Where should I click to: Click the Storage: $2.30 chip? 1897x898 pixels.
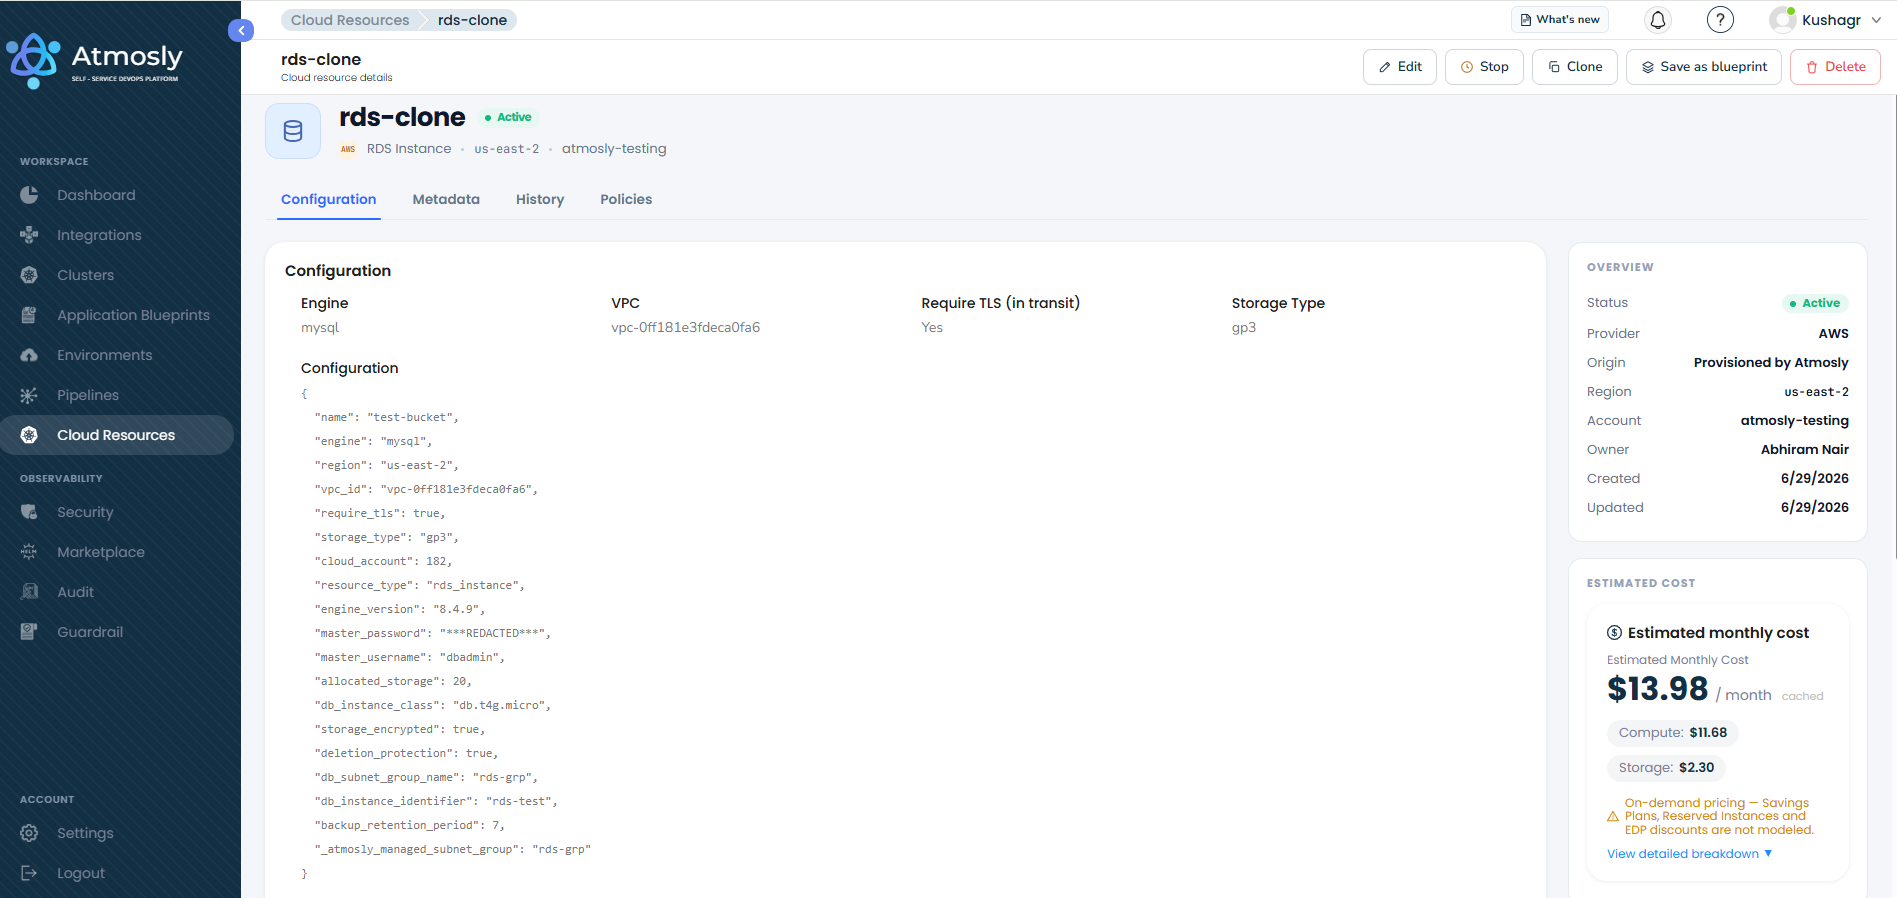point(1666,768)
